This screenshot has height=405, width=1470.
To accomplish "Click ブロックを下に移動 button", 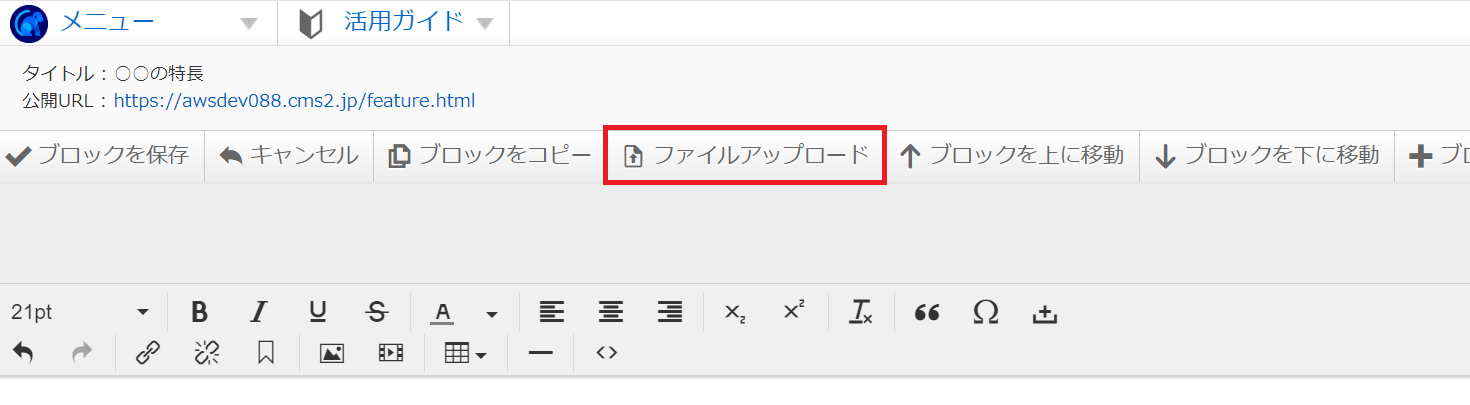I will click(x=1267, y=155).
